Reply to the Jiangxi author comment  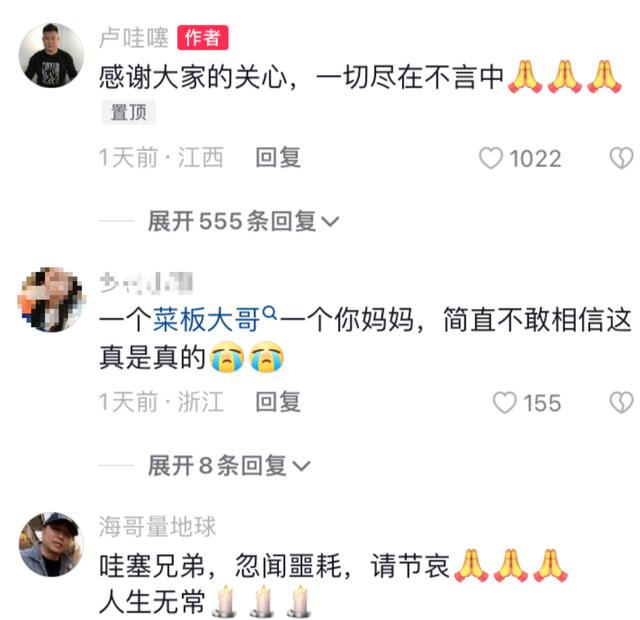[x=278, y=158]
